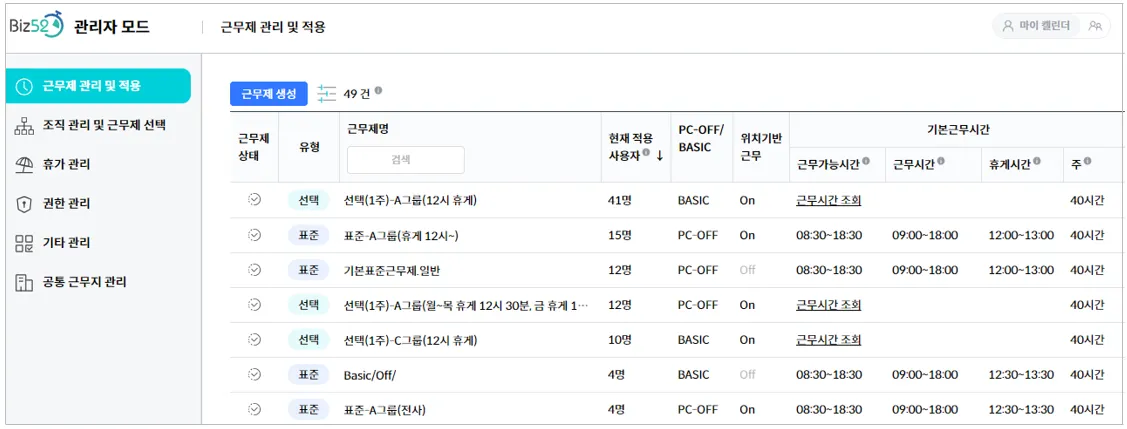1127x429 pixels.
Task: Open 기타 관리 in the sidebar
Action: 66,243
